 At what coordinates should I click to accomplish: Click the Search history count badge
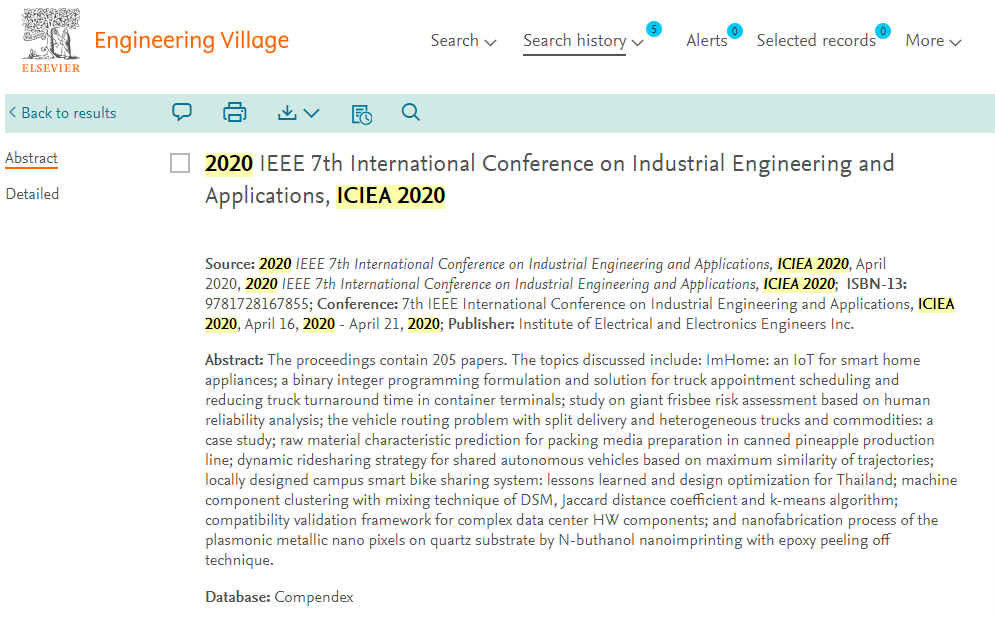pos(653,29)
